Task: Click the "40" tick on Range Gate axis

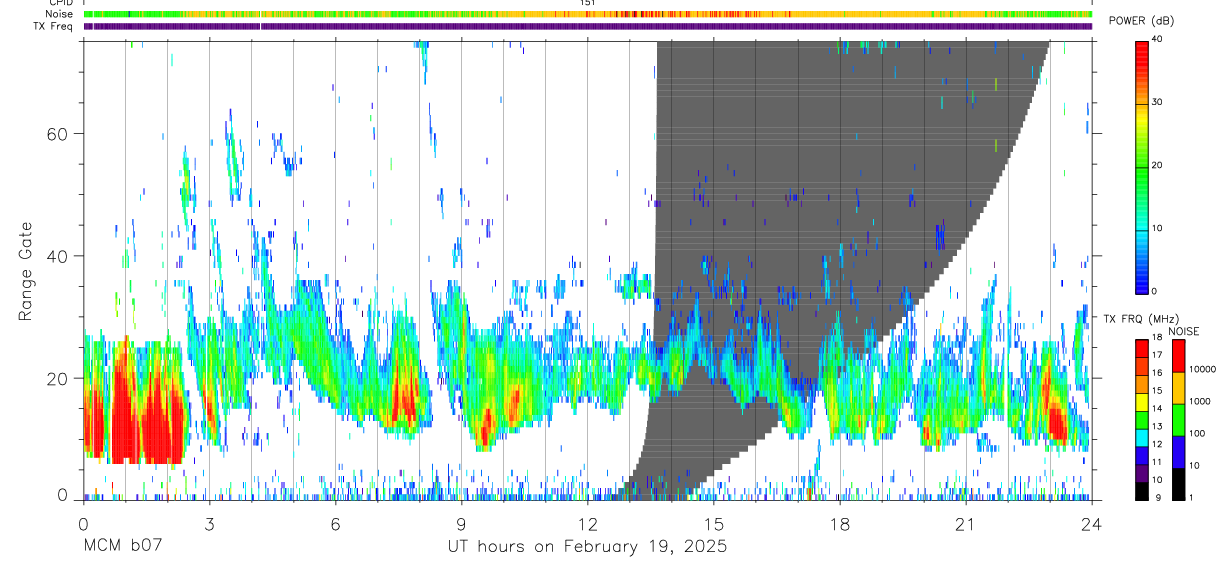Action: point(59,256)
